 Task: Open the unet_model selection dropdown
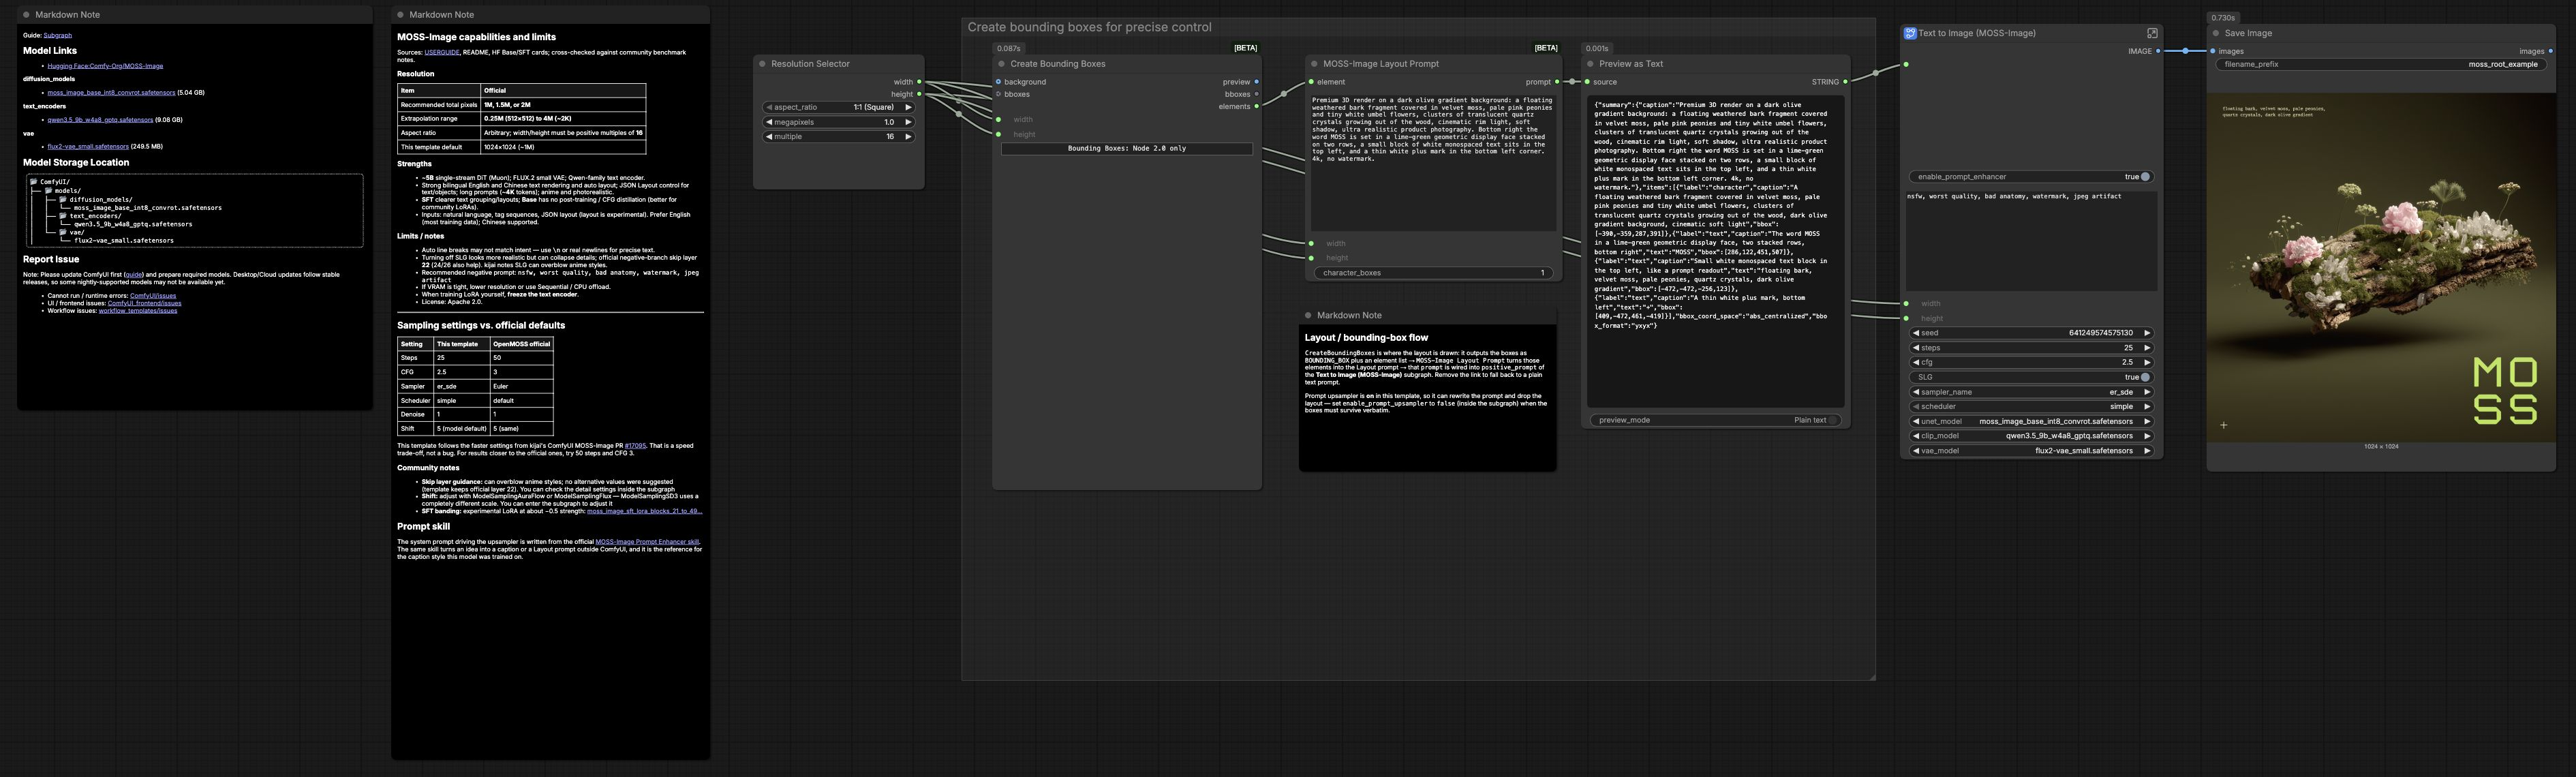coord(2031,421)
